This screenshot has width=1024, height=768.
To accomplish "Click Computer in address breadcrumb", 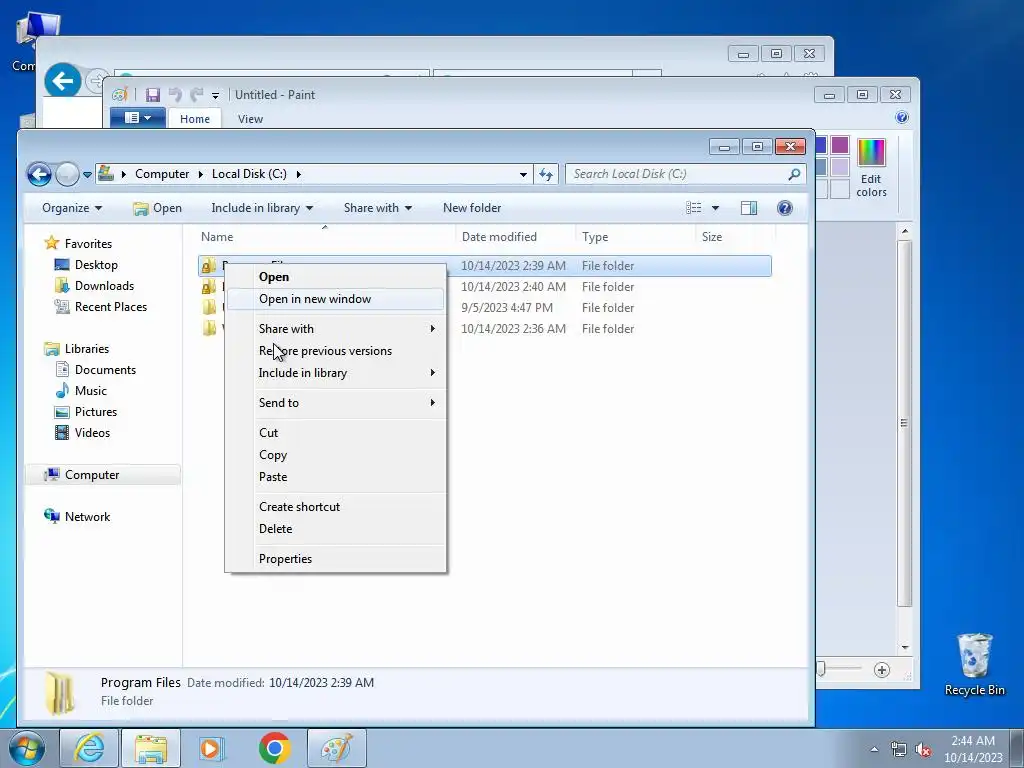I will [162, 174].
